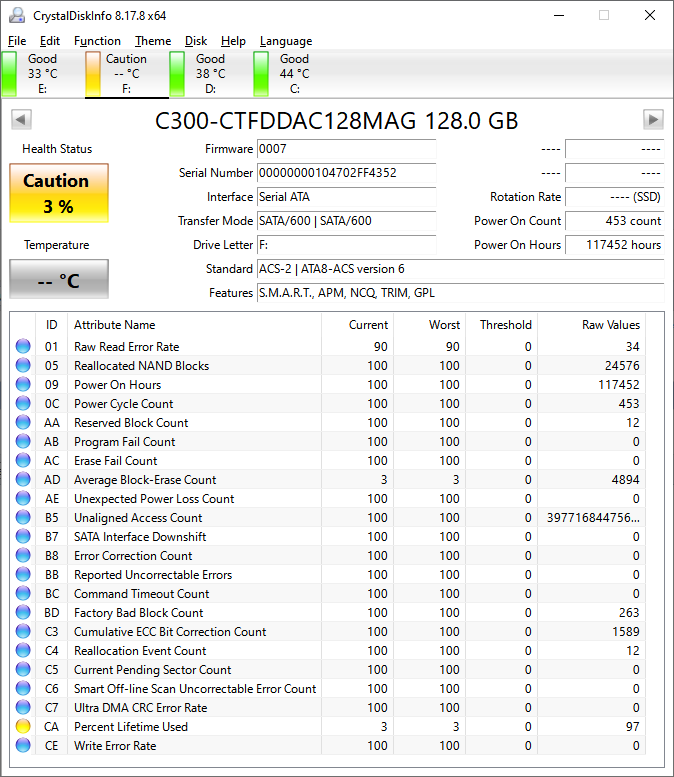The image size is (674, 777).
Task: Click the Threshold column header
Action: [x=502, y=325]
